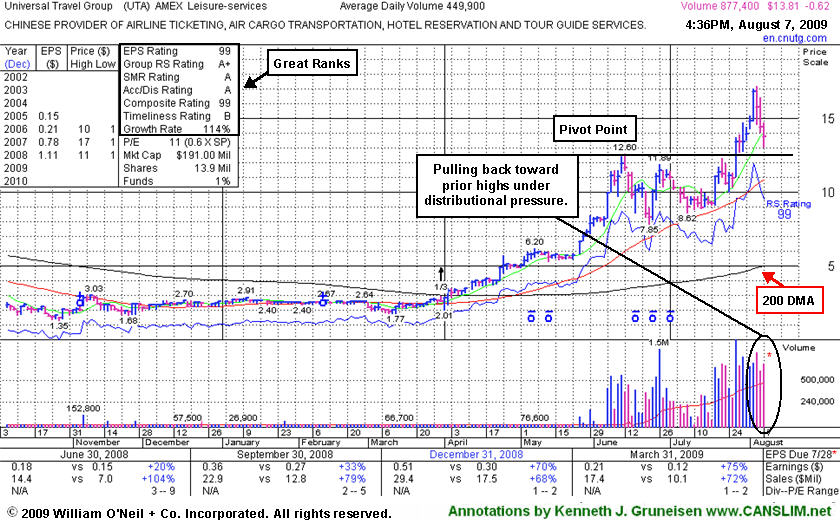Select the Universal Travel Group company name
Screen dimensions: 840x524
tap(58, 6)
